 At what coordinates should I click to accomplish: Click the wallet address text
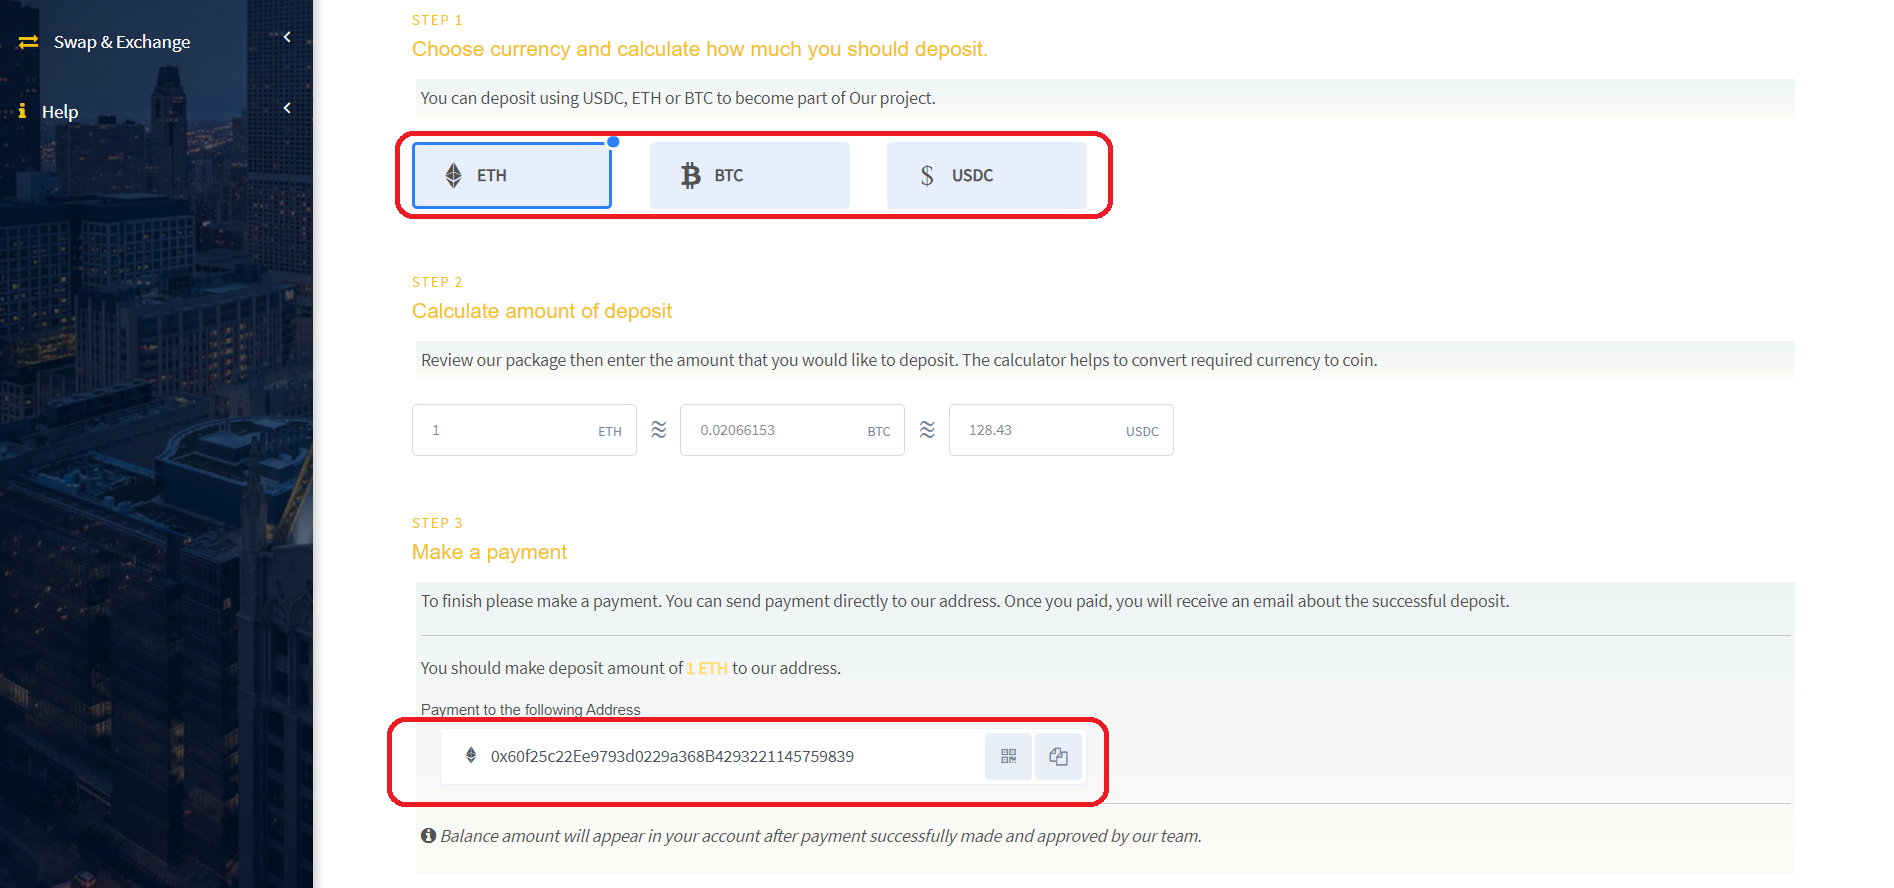click(x=672, y=756)
